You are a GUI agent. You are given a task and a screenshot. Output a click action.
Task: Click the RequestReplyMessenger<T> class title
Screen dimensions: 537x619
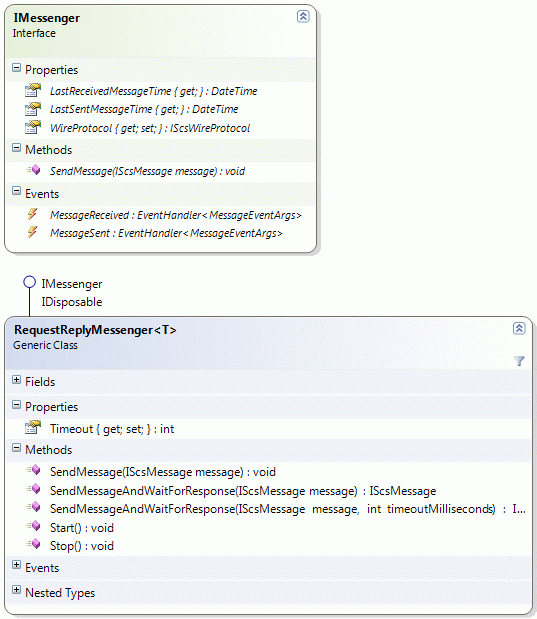(95, 330)
